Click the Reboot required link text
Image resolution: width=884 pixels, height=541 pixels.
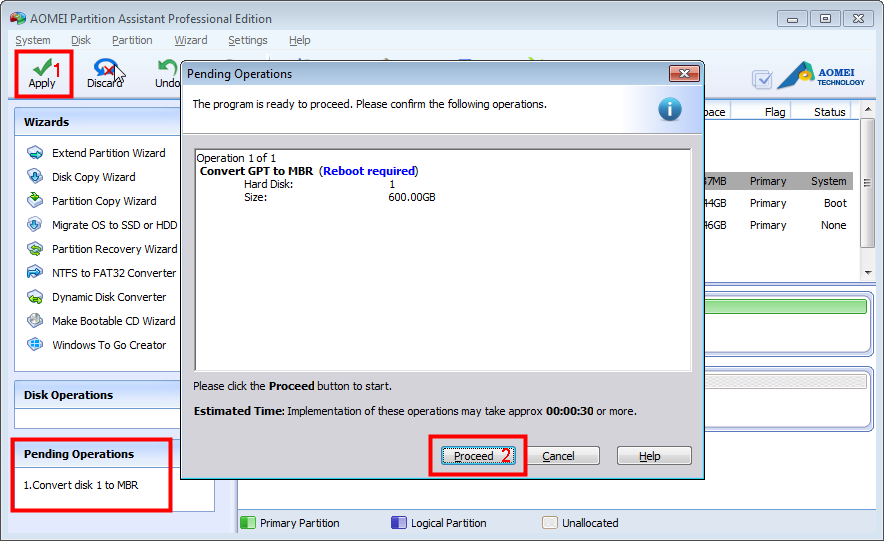click(369, 171)
